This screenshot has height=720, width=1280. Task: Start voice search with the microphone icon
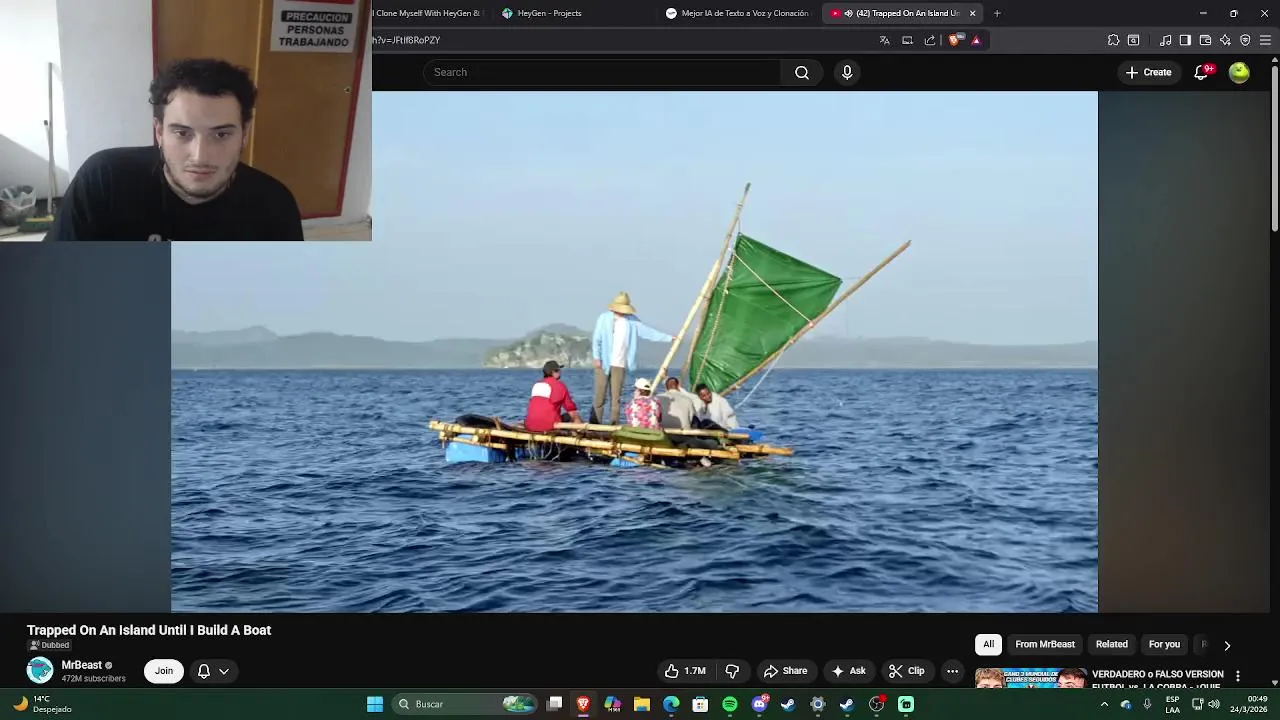coord(847,72)
